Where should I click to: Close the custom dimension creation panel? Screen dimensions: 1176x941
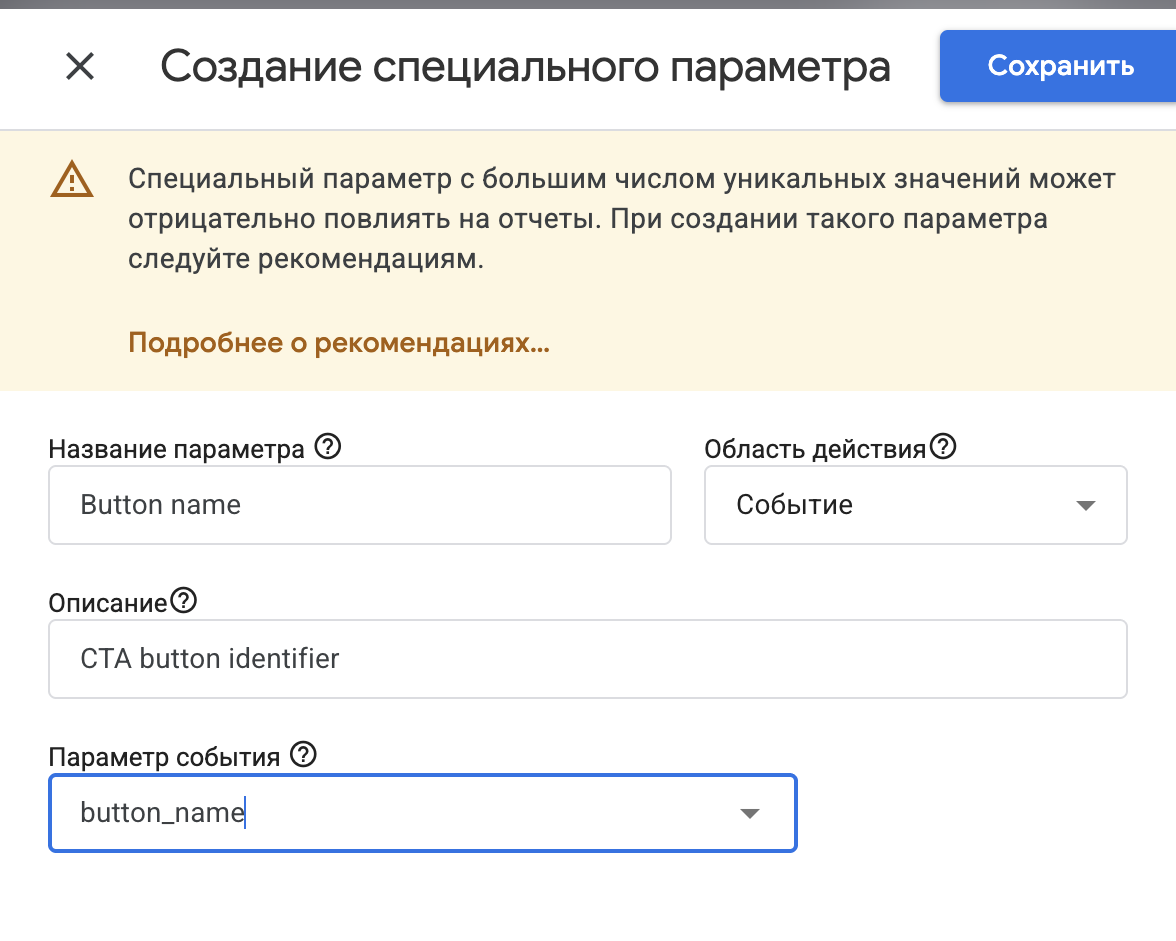click(80, 66)
